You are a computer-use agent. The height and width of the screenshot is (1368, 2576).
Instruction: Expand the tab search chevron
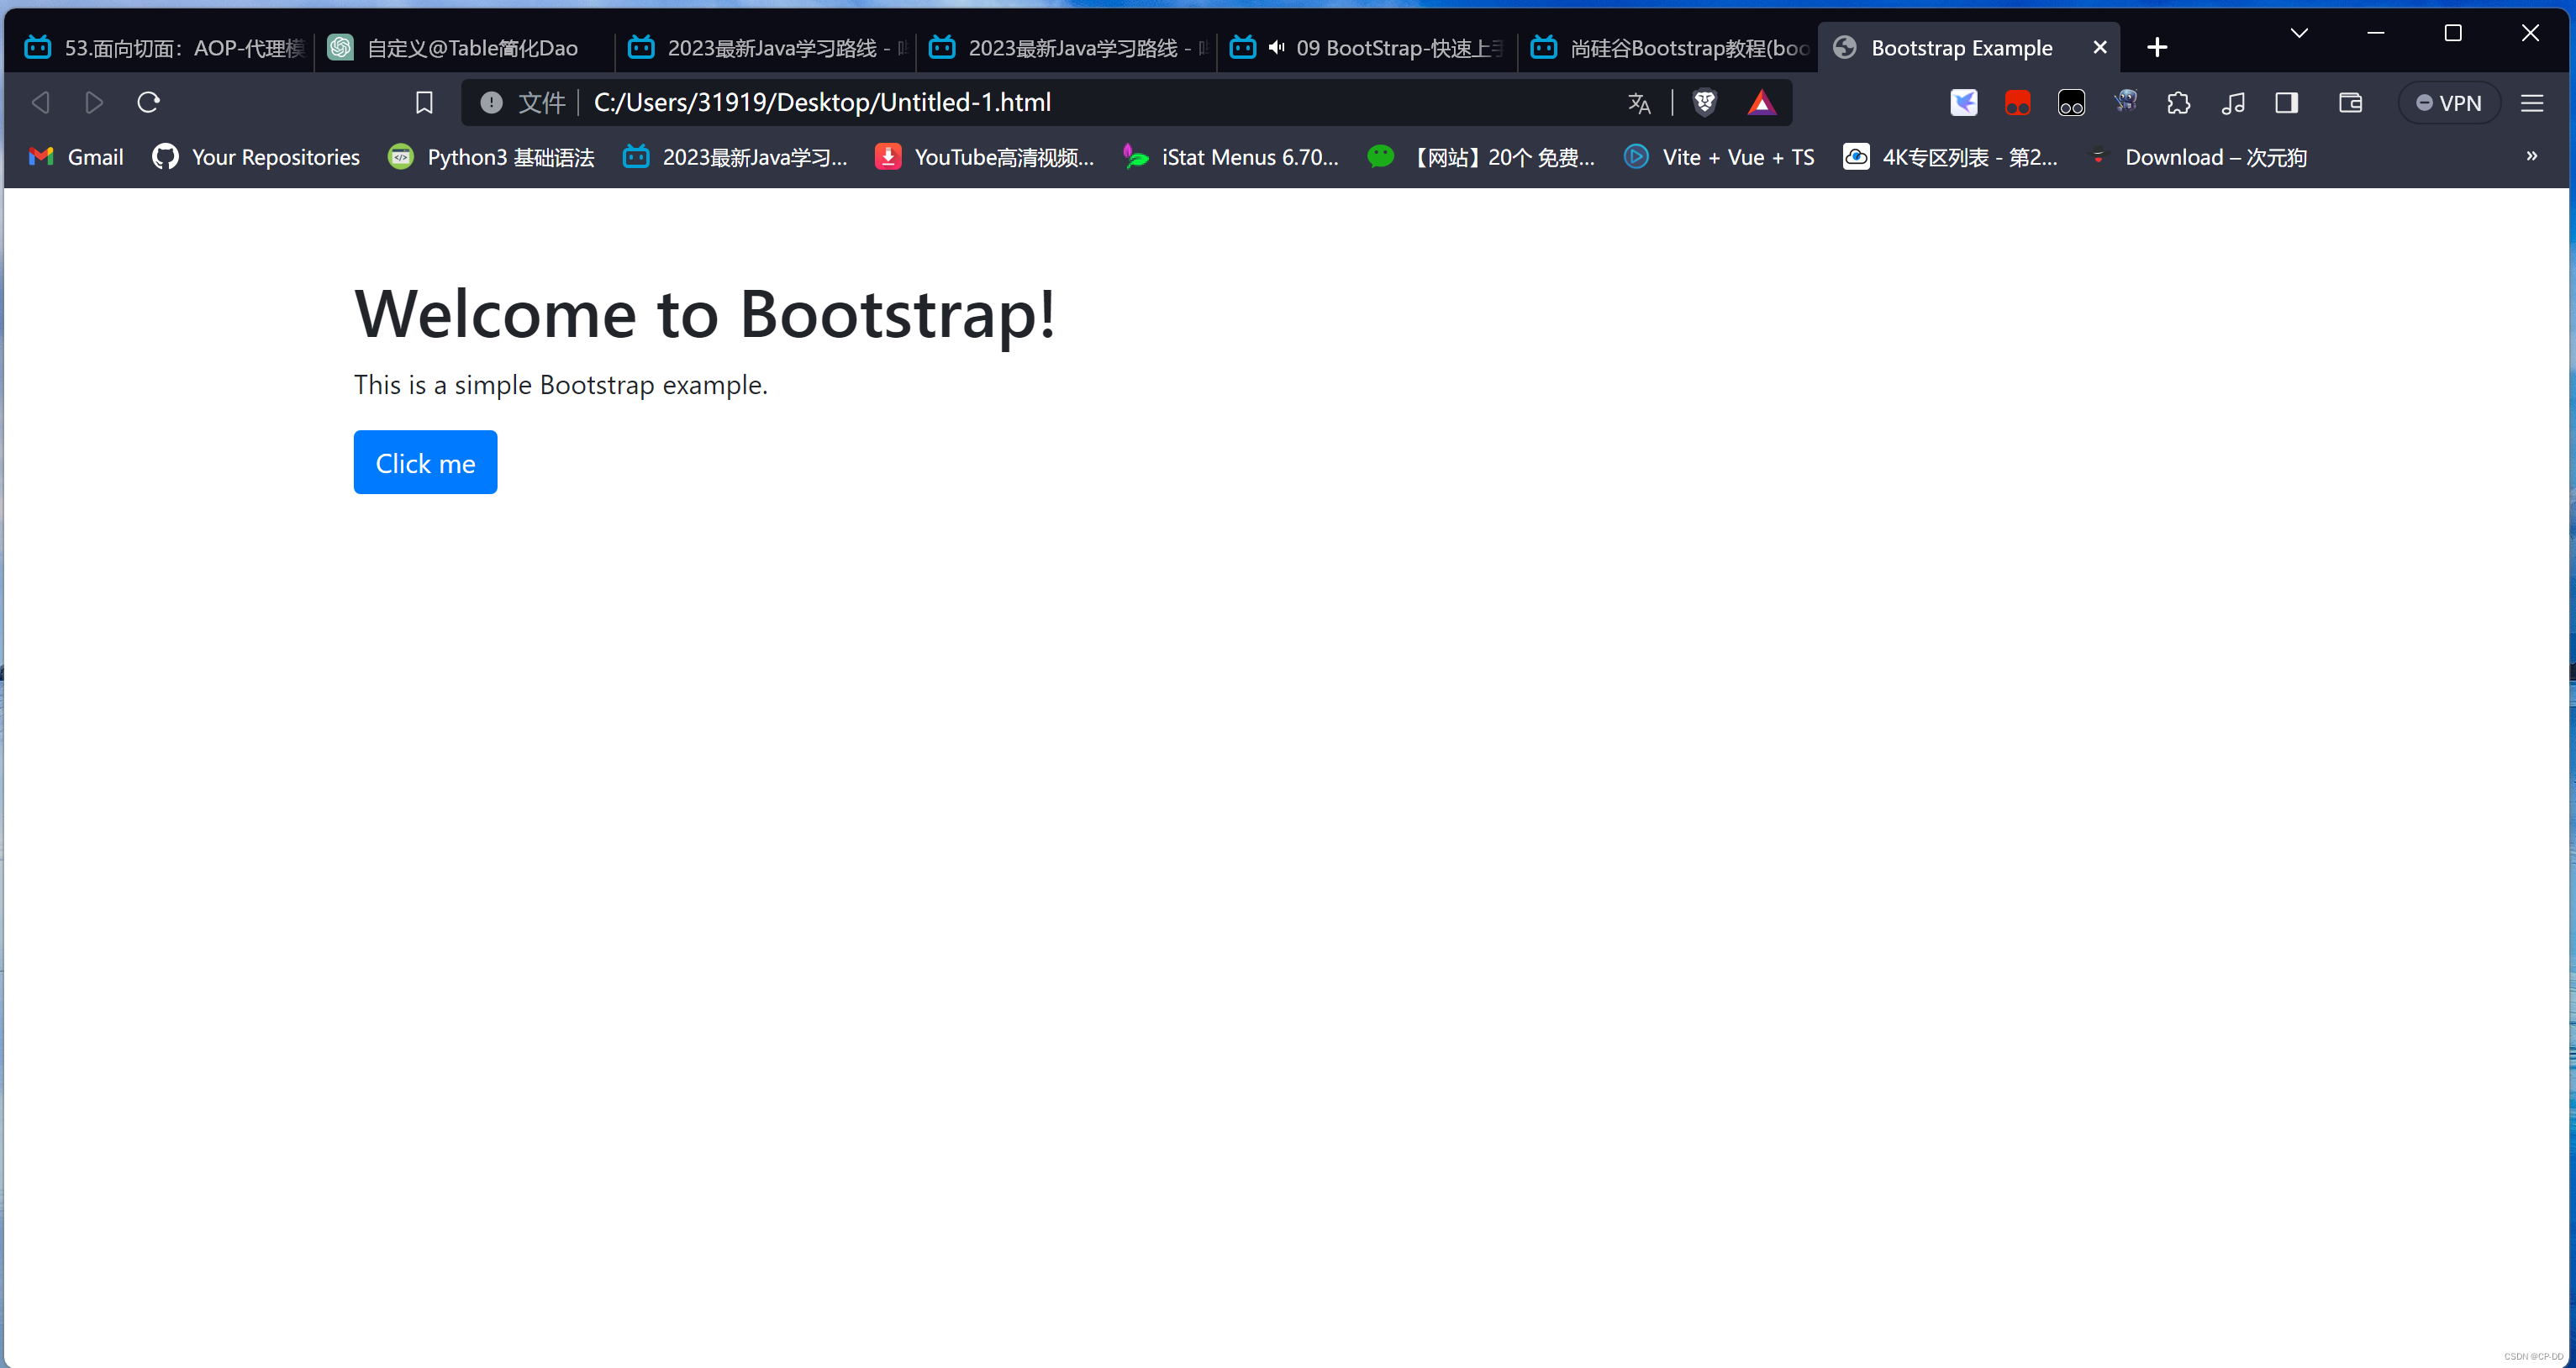(x=2299, y=33)
